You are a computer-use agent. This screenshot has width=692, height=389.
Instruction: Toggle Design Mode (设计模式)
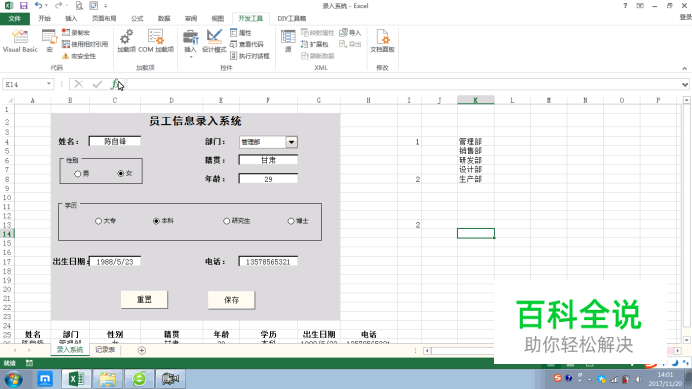pos(214,41)
